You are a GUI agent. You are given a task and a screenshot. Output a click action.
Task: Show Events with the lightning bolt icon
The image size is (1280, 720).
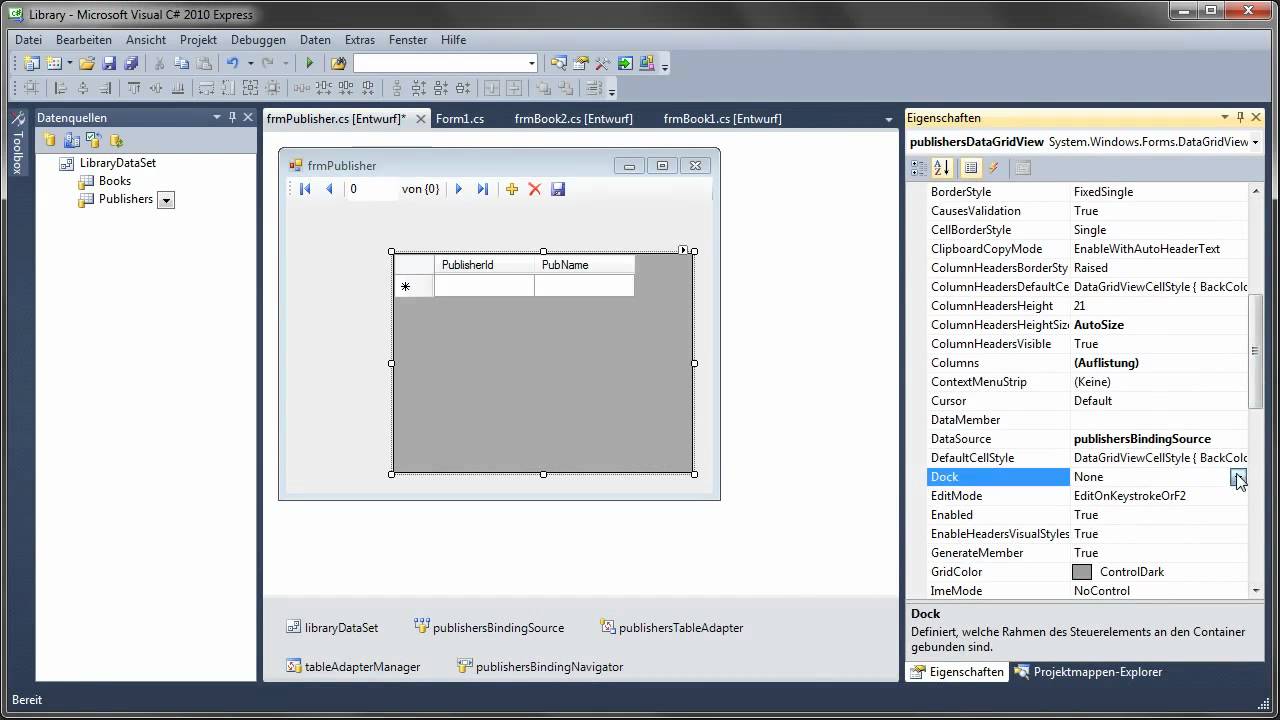(x=993, y=168)
